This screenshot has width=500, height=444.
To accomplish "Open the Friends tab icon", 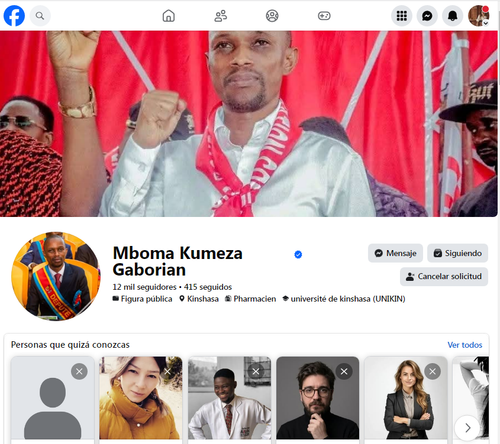I will [x=220, y=16].
